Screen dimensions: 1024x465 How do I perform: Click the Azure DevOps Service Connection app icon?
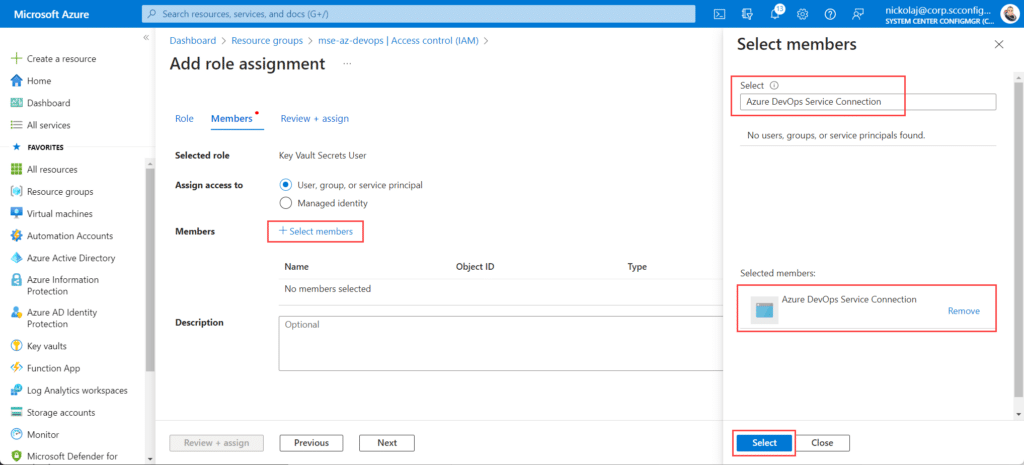[x=764, y=310]
